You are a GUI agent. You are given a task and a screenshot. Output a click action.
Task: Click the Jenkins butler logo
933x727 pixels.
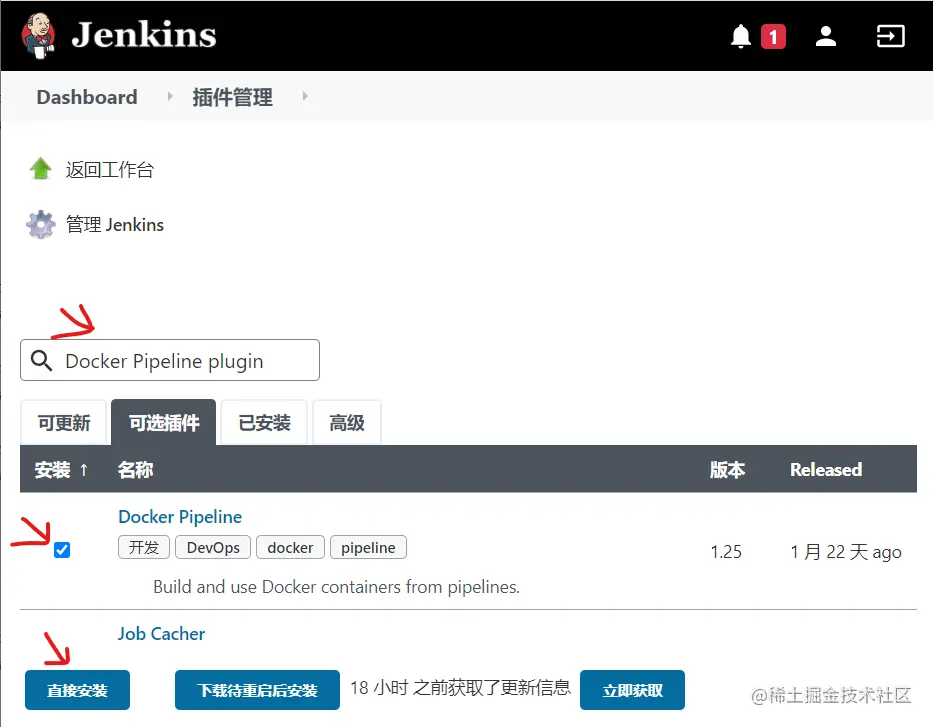pyautogui.click(x=39, y=36)
